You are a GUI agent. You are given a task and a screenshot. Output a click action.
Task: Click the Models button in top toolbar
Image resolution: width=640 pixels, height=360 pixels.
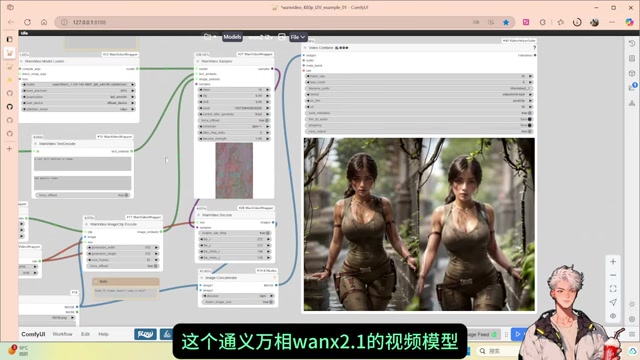click(232, 37)
